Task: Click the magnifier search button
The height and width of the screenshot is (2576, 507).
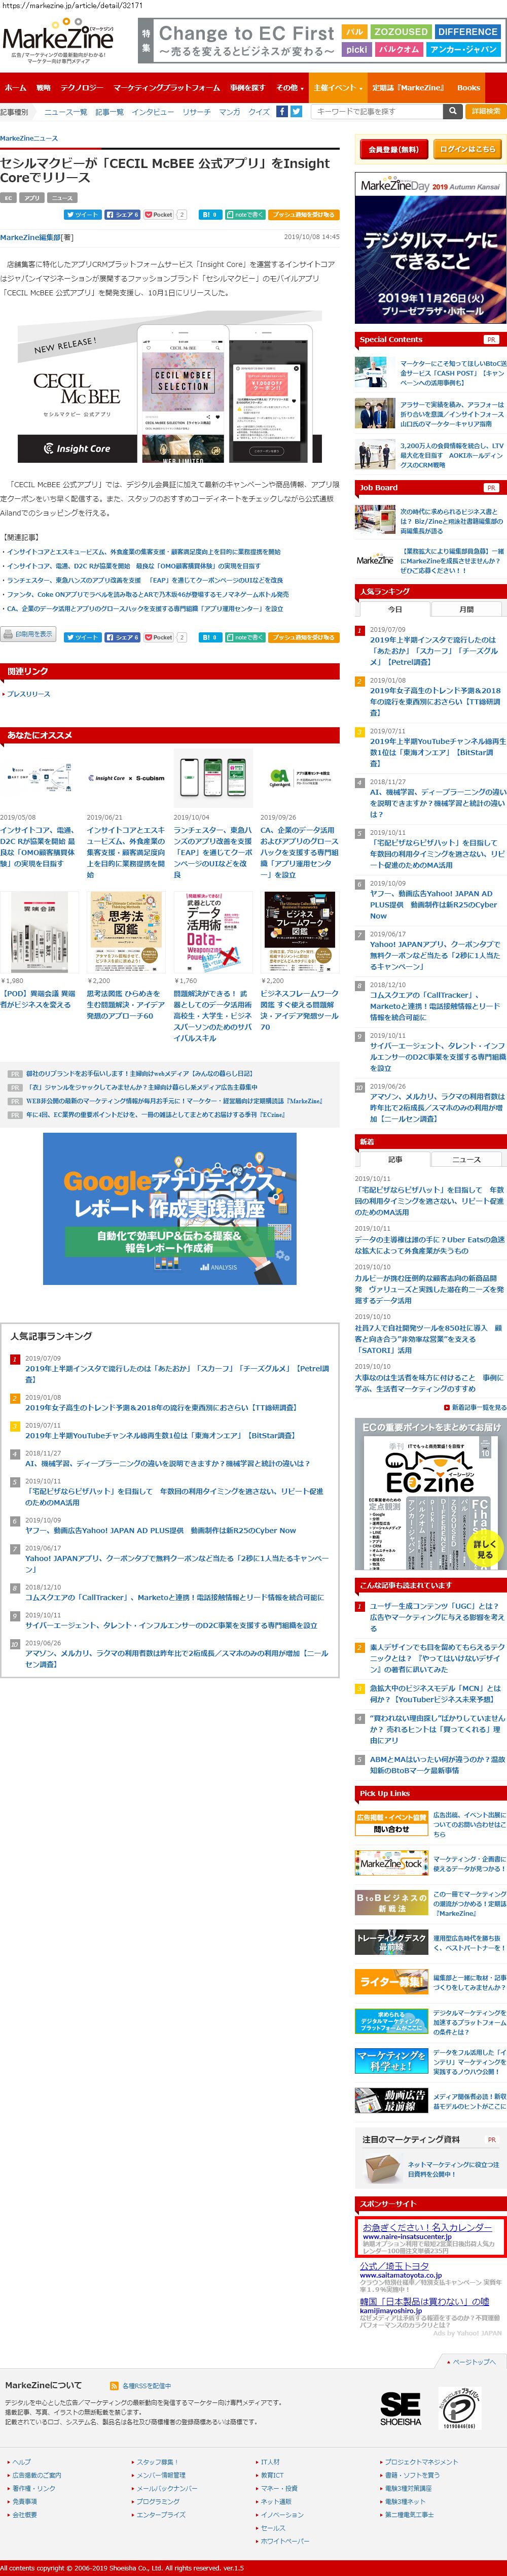Action: coord(453,111)
